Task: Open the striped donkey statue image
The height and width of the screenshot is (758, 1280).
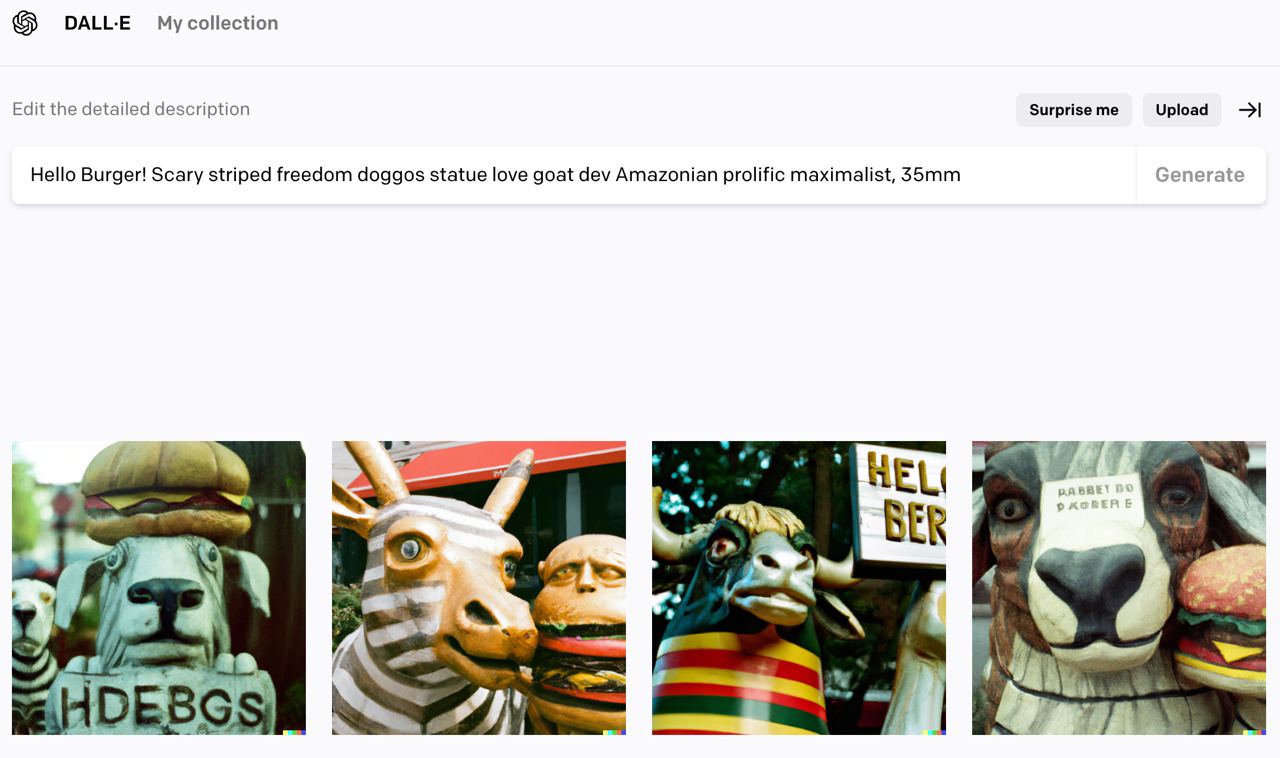Action: (479, 588)
